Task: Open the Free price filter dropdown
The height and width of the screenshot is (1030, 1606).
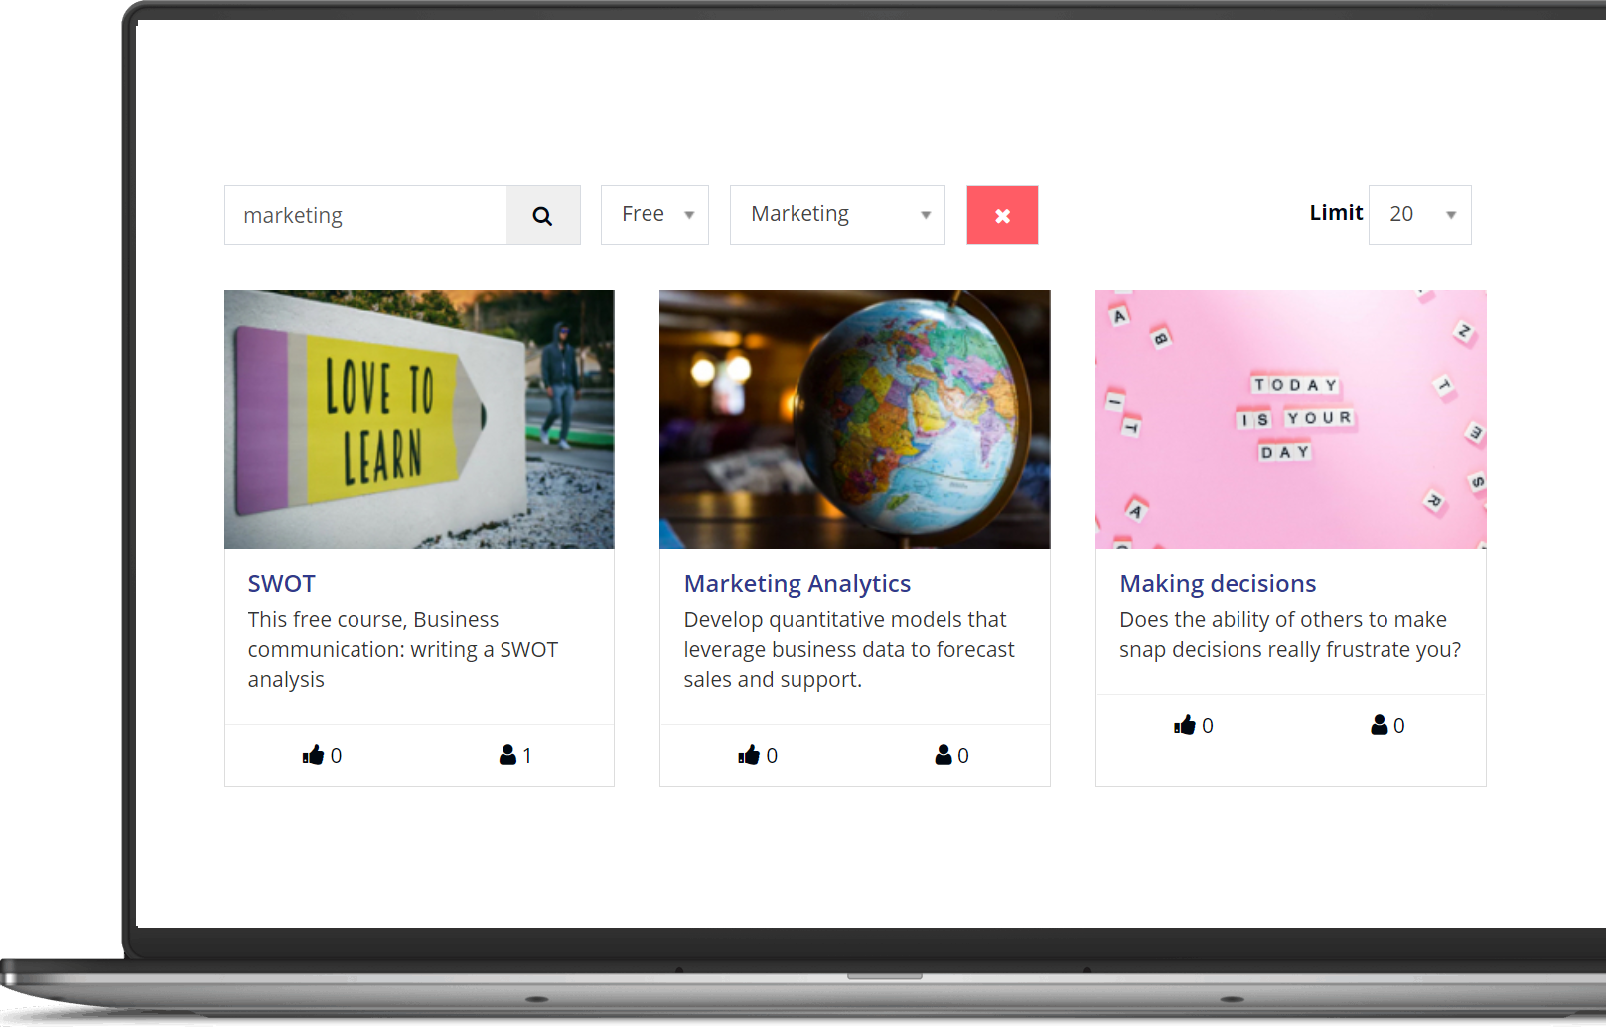Action: (655, 215)
